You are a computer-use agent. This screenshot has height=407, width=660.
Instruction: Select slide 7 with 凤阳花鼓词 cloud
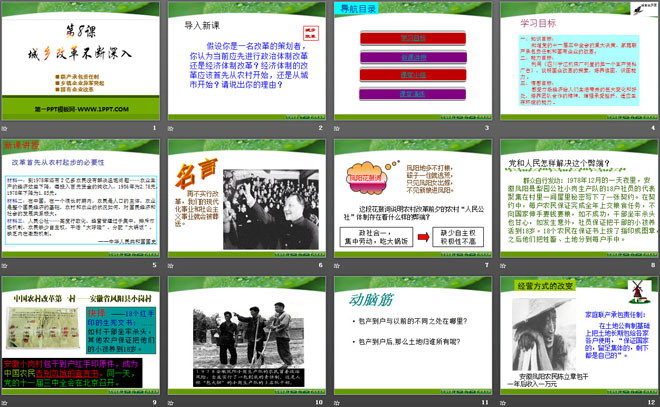click(413, 199)
